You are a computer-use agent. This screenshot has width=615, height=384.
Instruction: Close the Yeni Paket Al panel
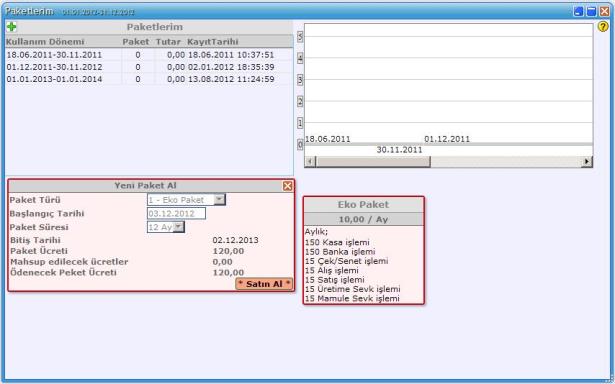287,186
